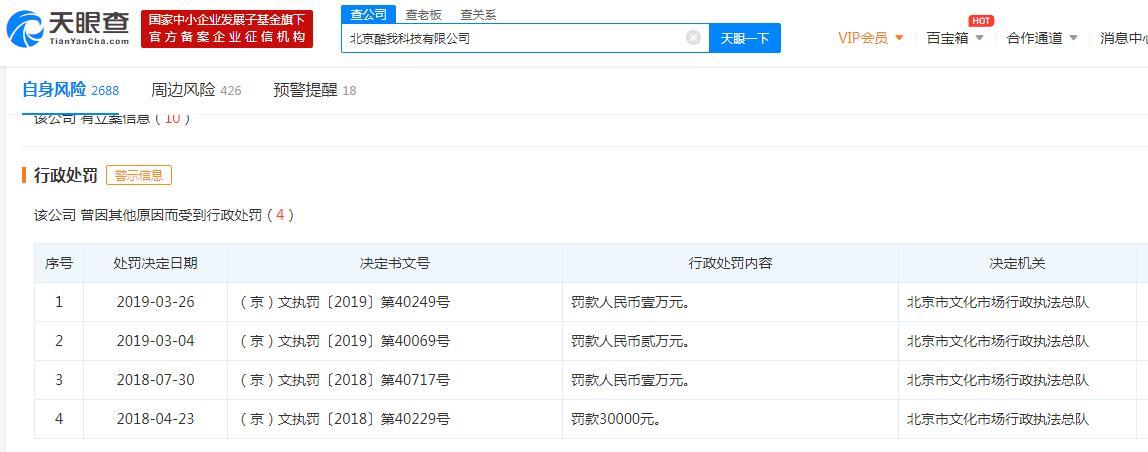
Task: Click the HOT badge above 百宝箱
Action: point(980,21)
